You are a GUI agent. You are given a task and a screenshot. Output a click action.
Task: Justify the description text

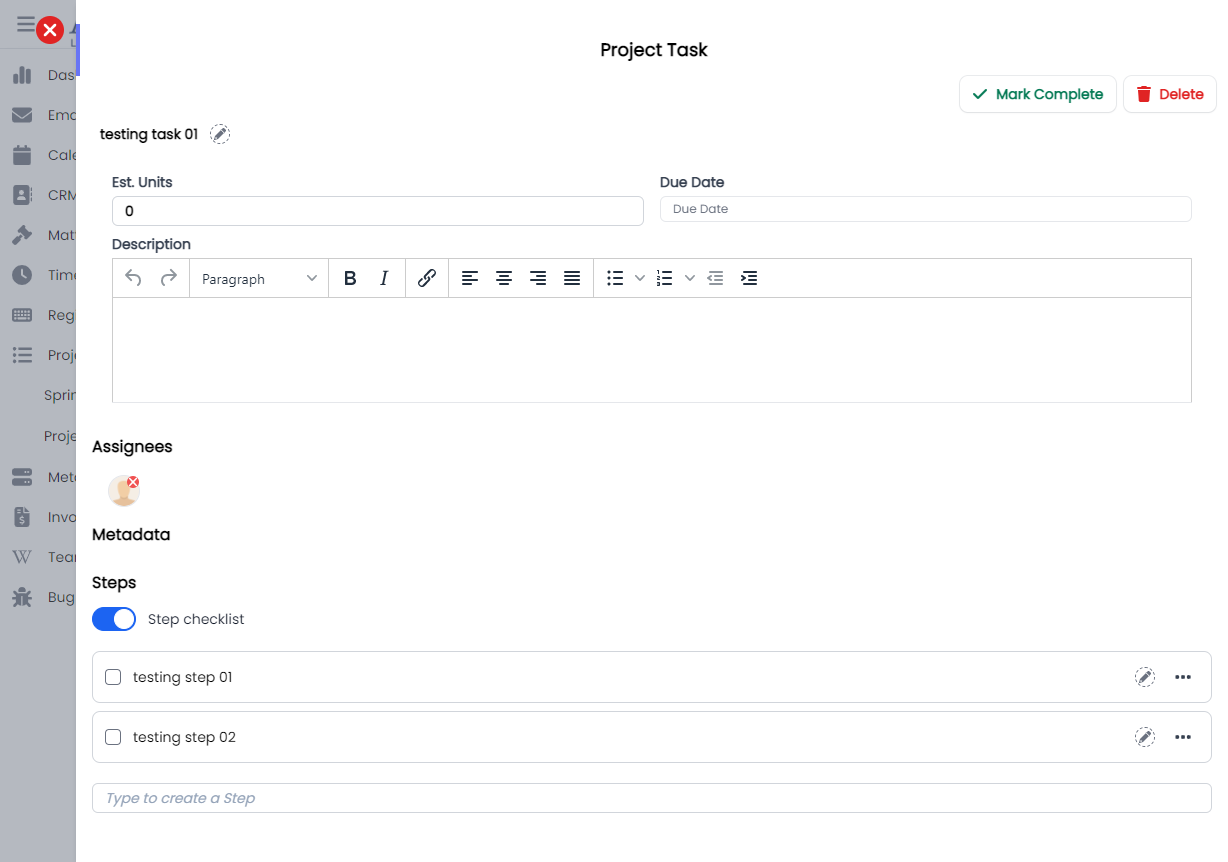[x=572, y=279]
